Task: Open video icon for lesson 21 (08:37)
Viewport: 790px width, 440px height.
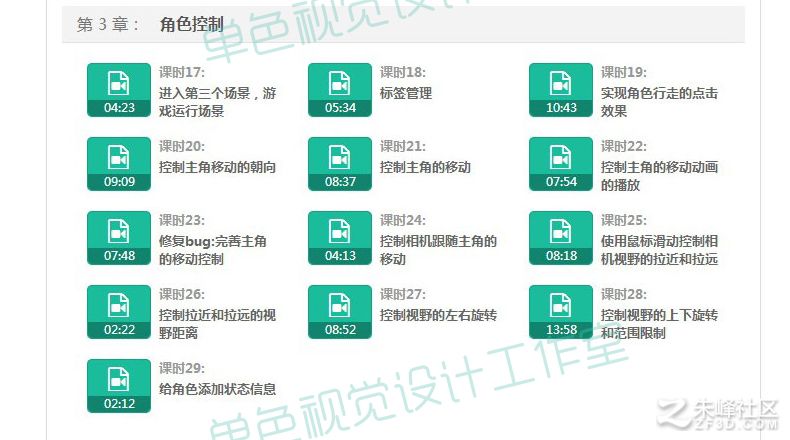Action: [x=340, y=164]
